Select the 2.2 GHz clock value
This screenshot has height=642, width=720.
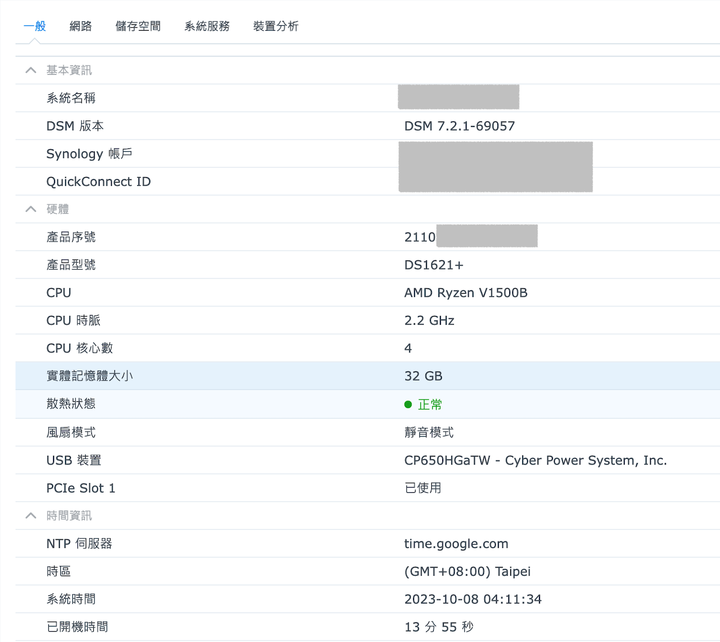(429, 321)
